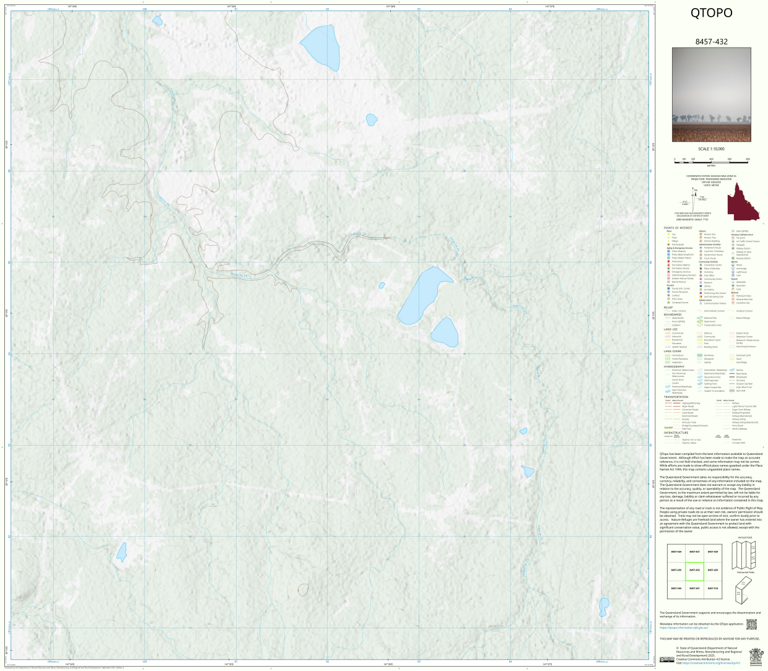Click the Queensland state locator map
This screenshot has width=768, height=671.
coord(743,201)
